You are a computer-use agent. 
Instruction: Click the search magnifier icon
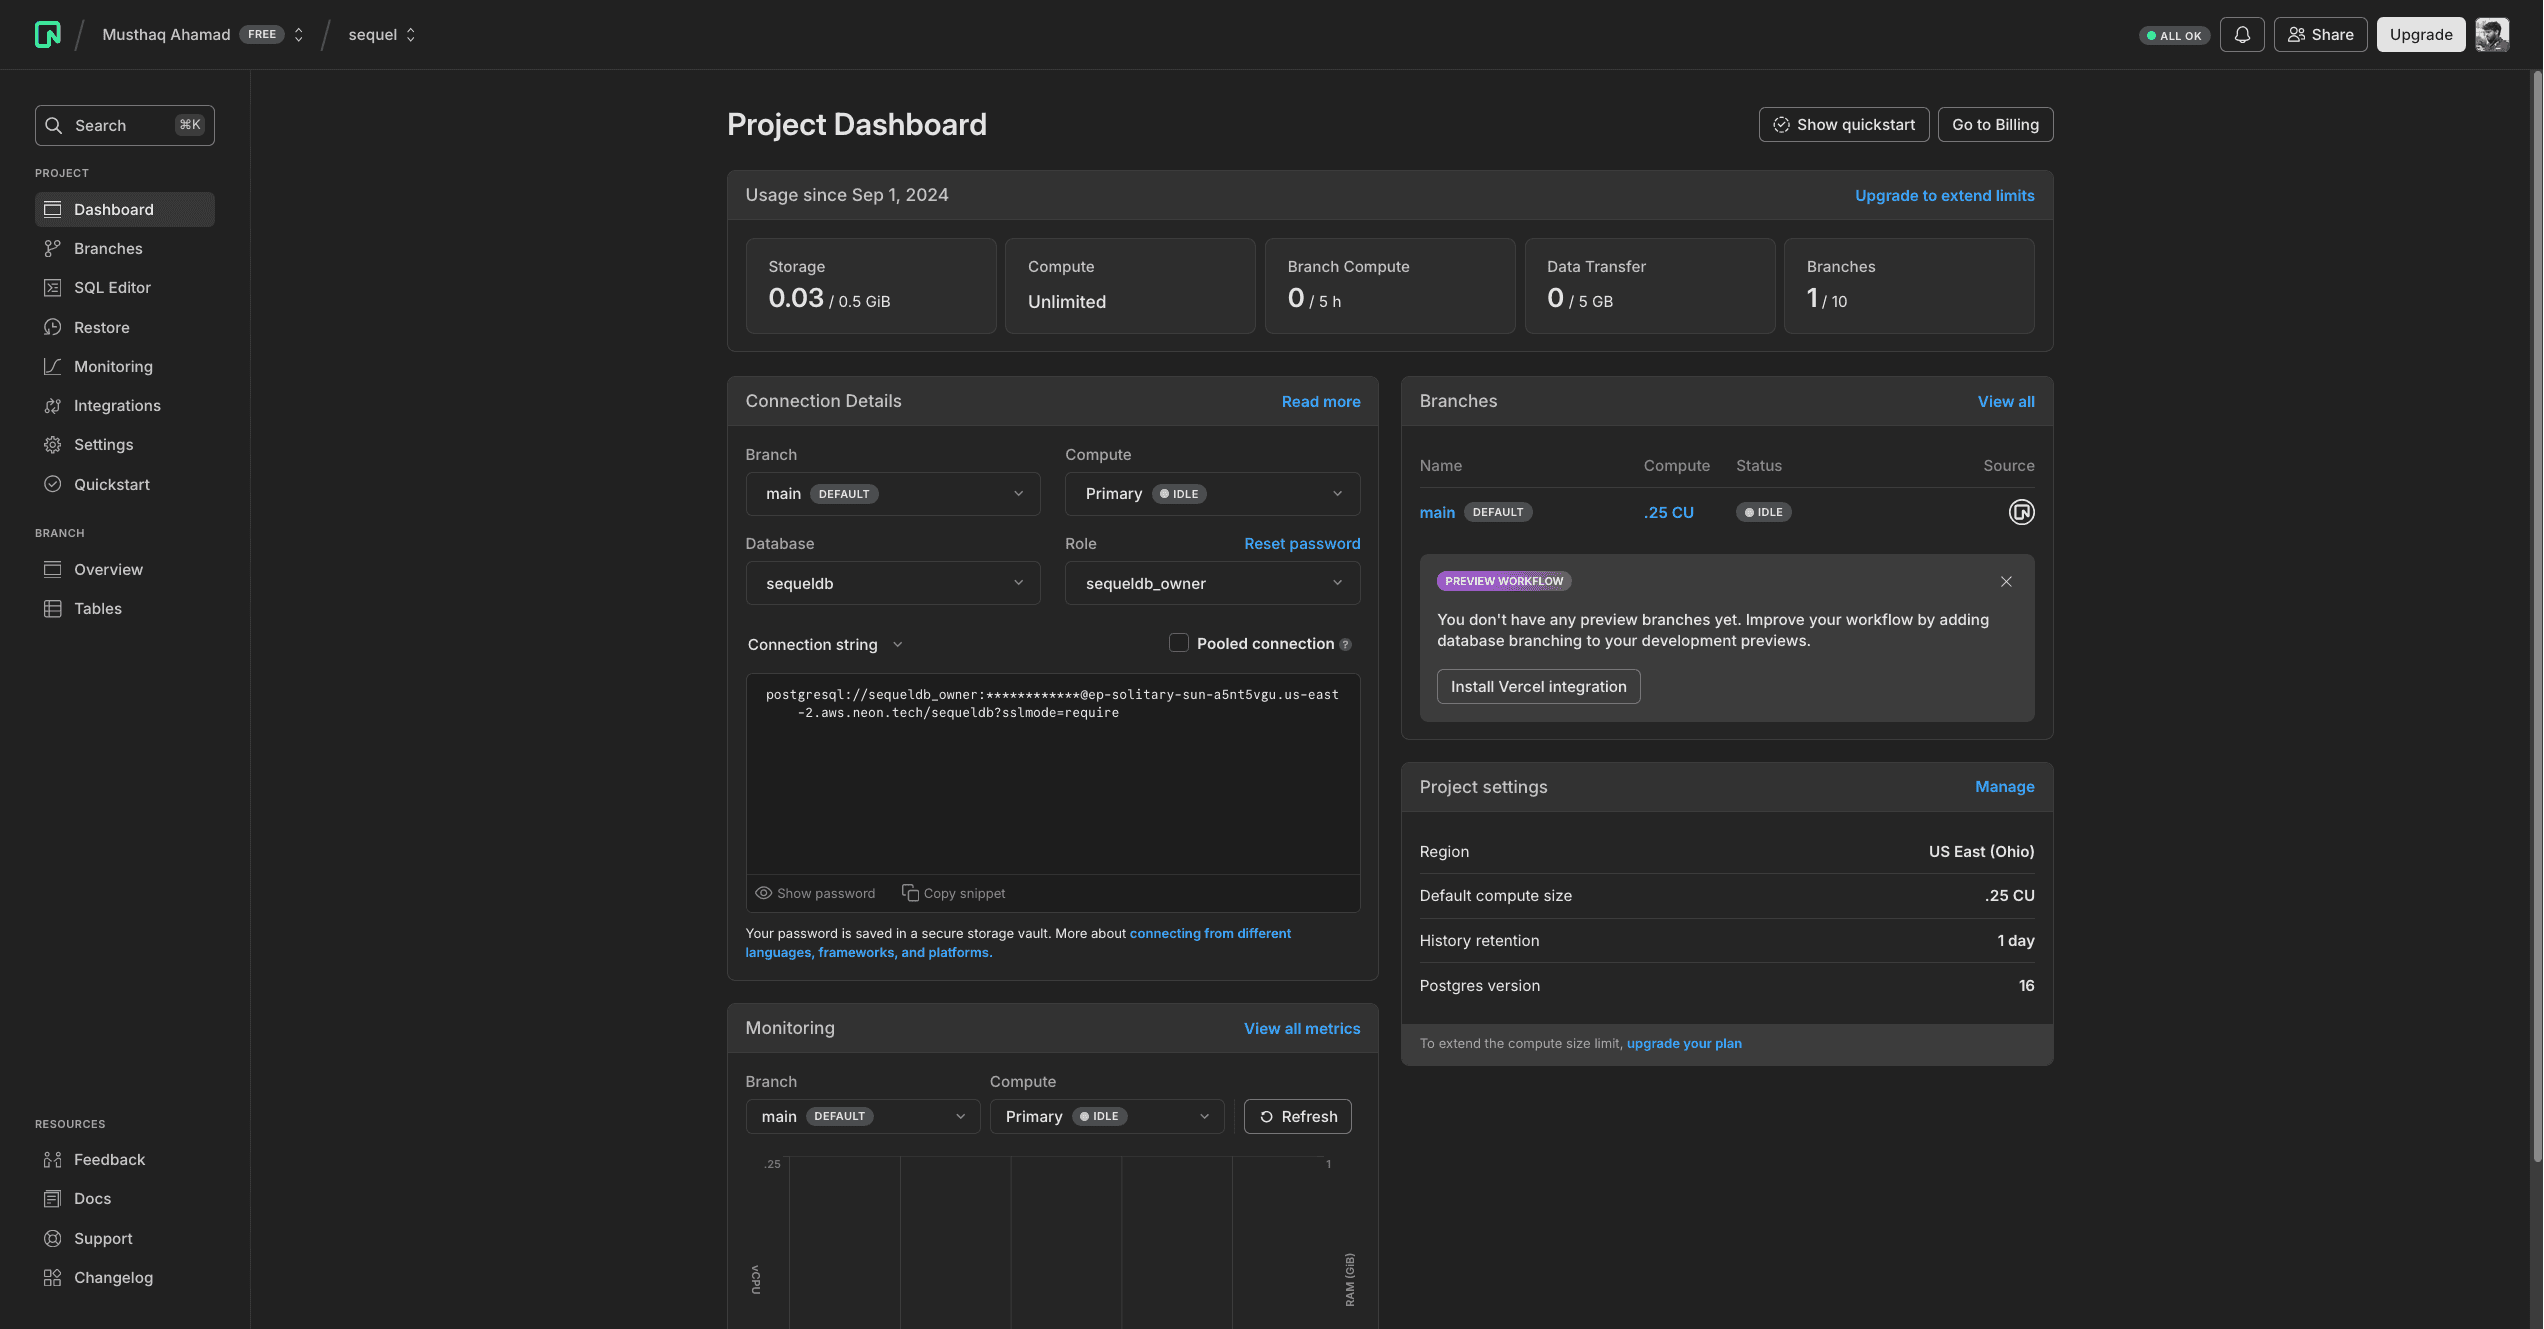coord(54,125)
